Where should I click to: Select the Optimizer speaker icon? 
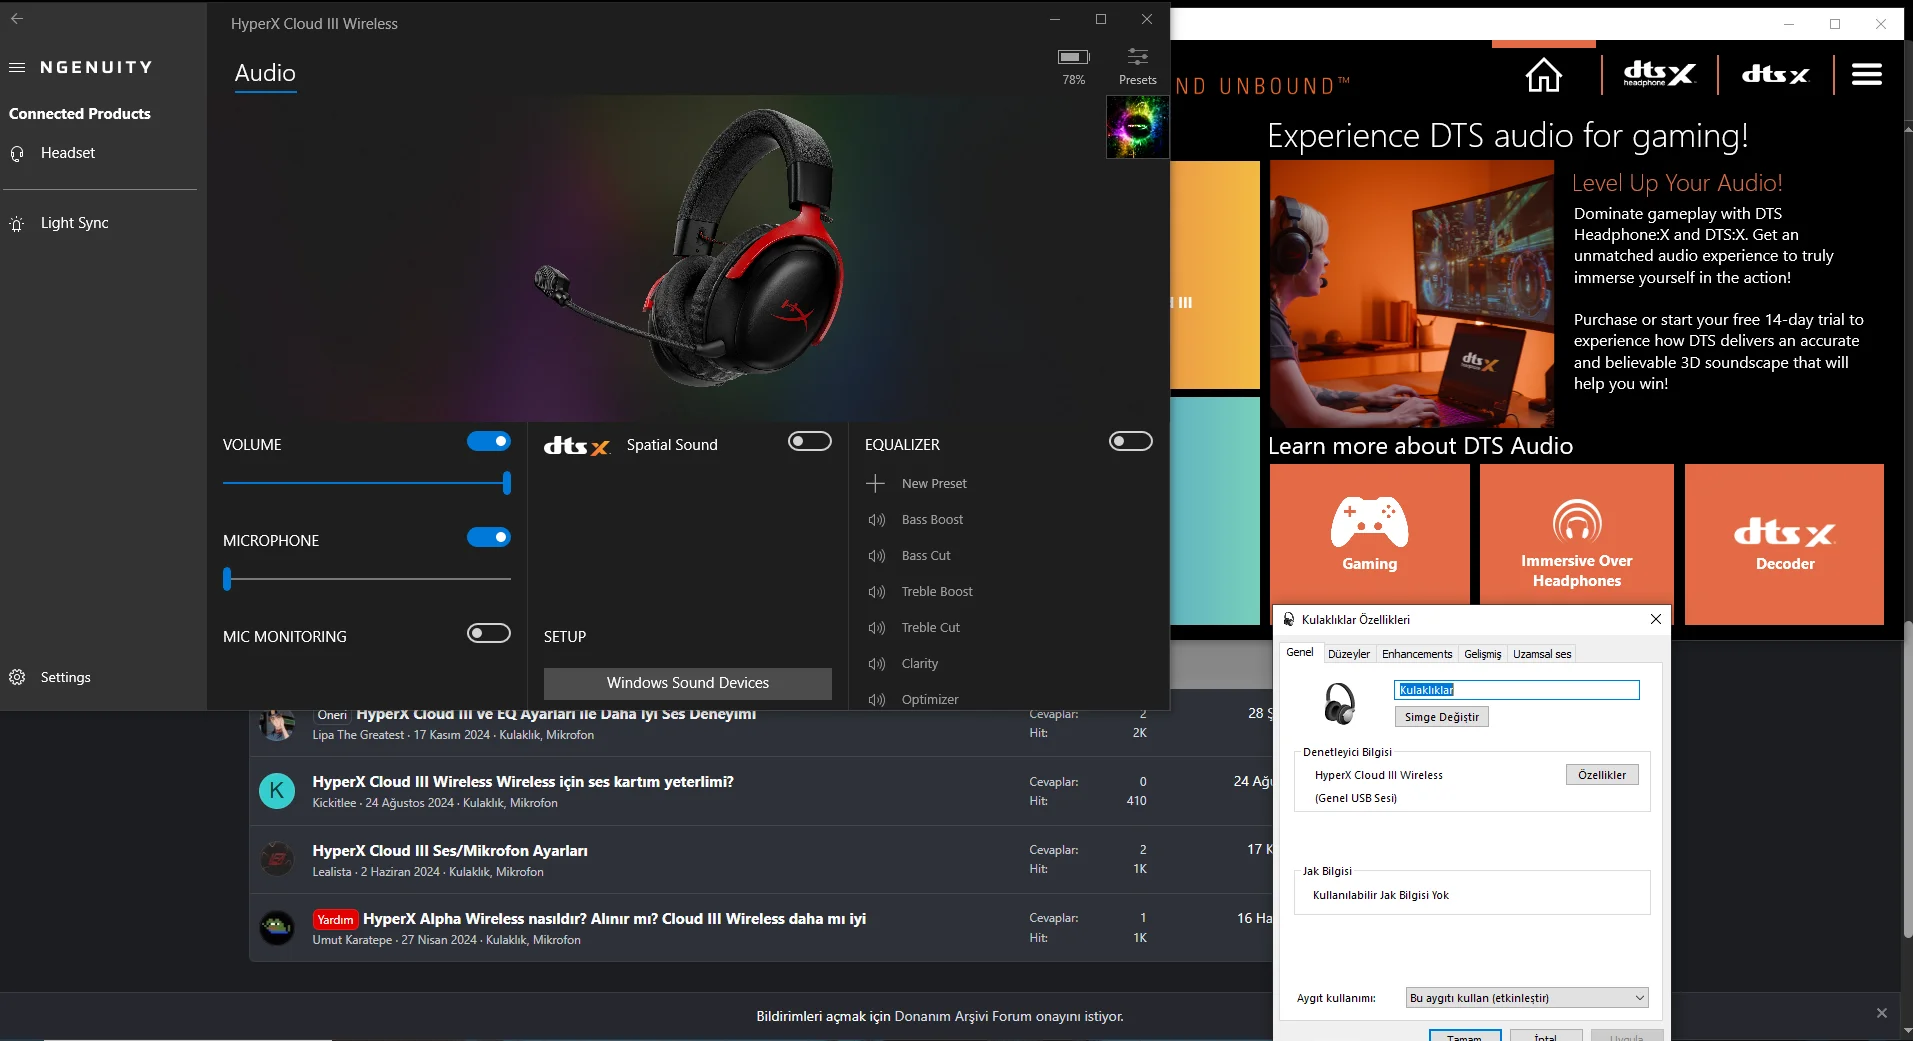tap(877, 700)
